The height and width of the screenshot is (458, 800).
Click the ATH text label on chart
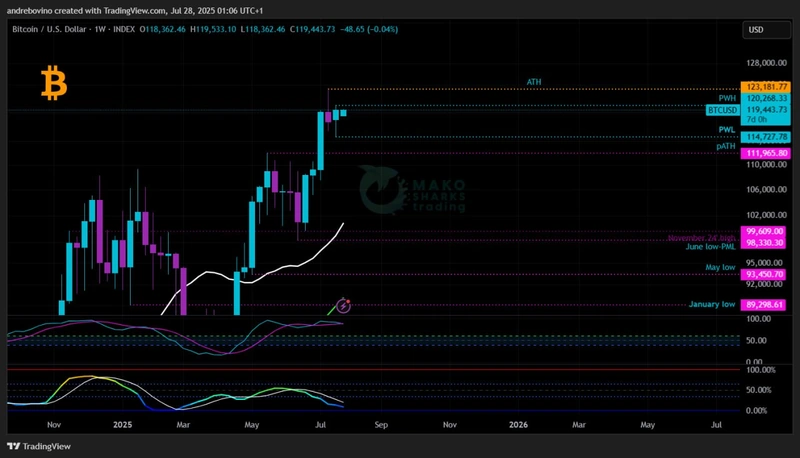point(535,81)
